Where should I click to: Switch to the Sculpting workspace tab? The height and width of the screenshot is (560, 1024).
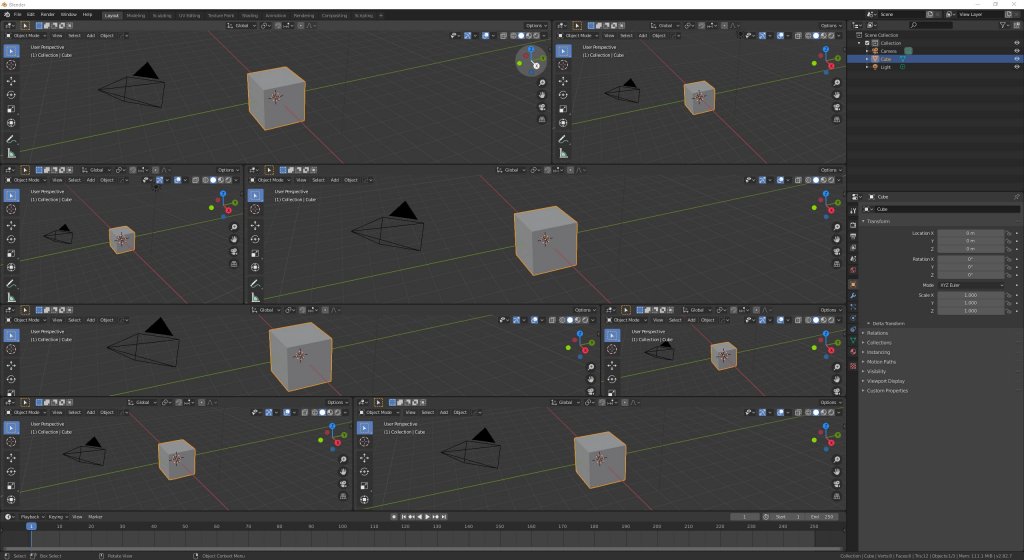coord(161,15)
